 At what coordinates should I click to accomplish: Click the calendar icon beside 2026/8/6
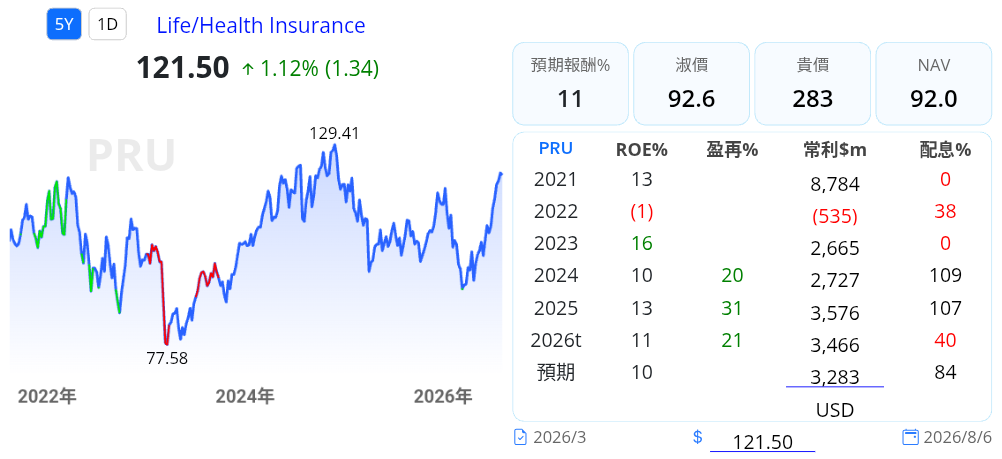910,437
